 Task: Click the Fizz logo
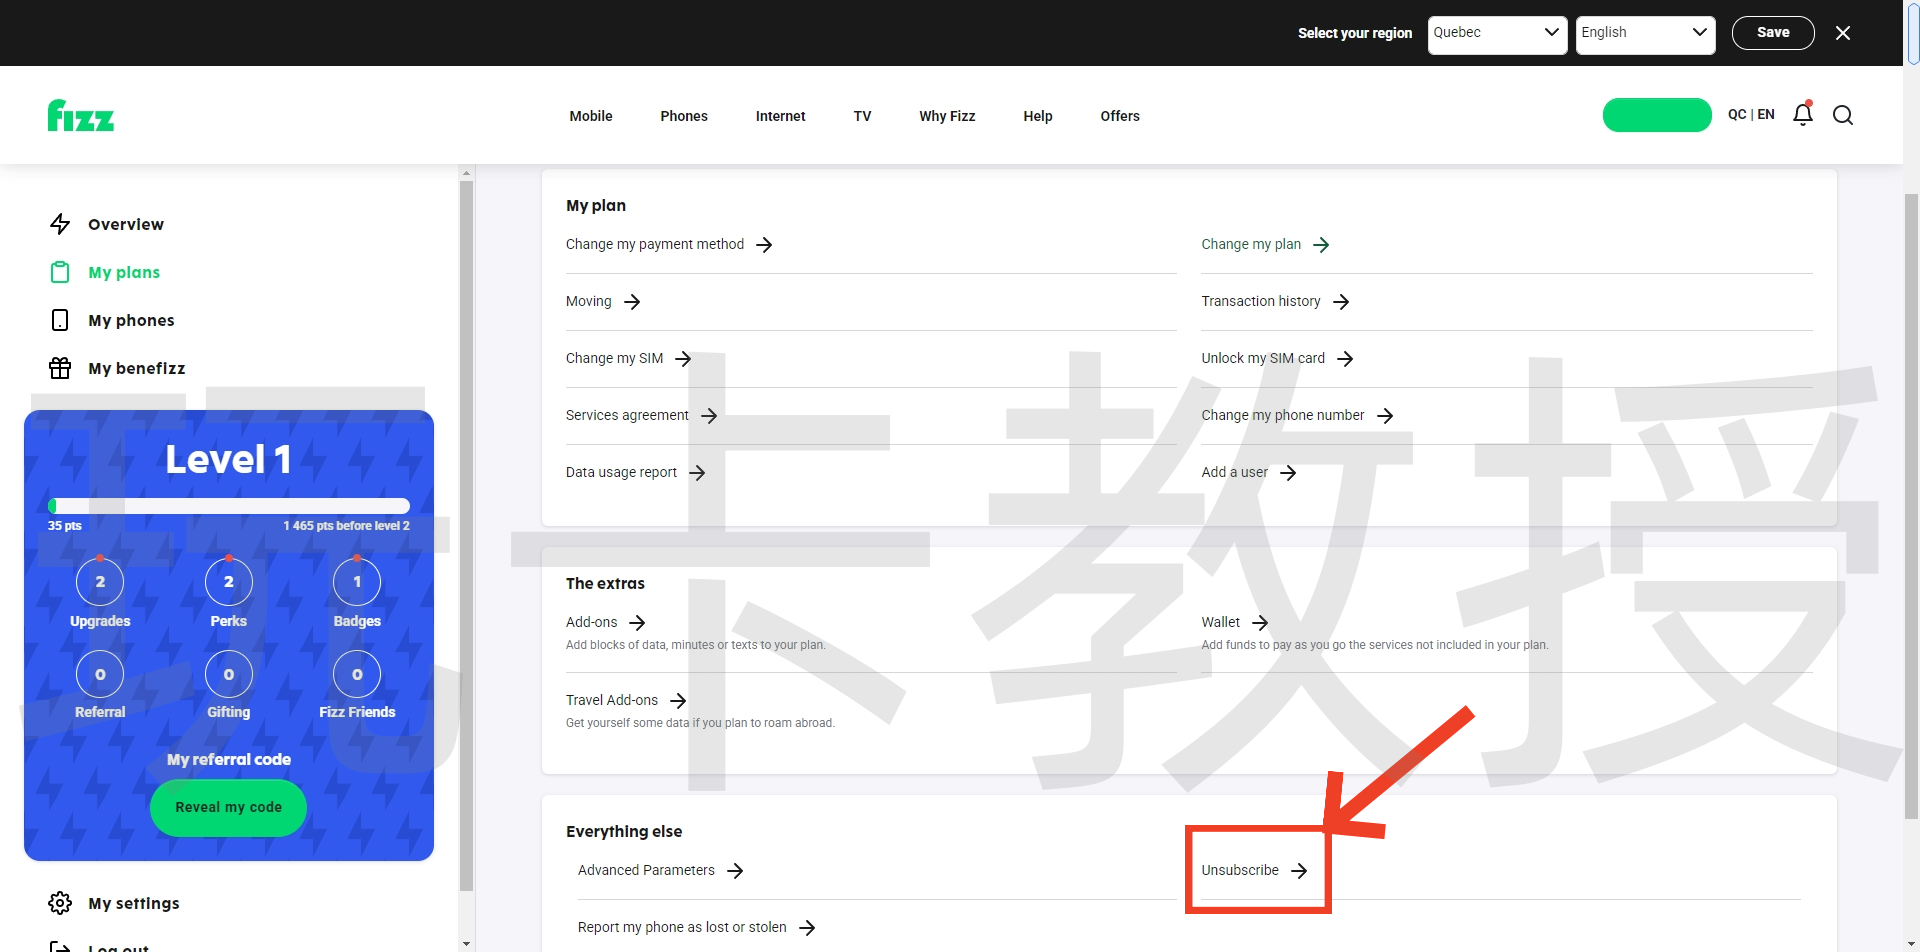81,116
